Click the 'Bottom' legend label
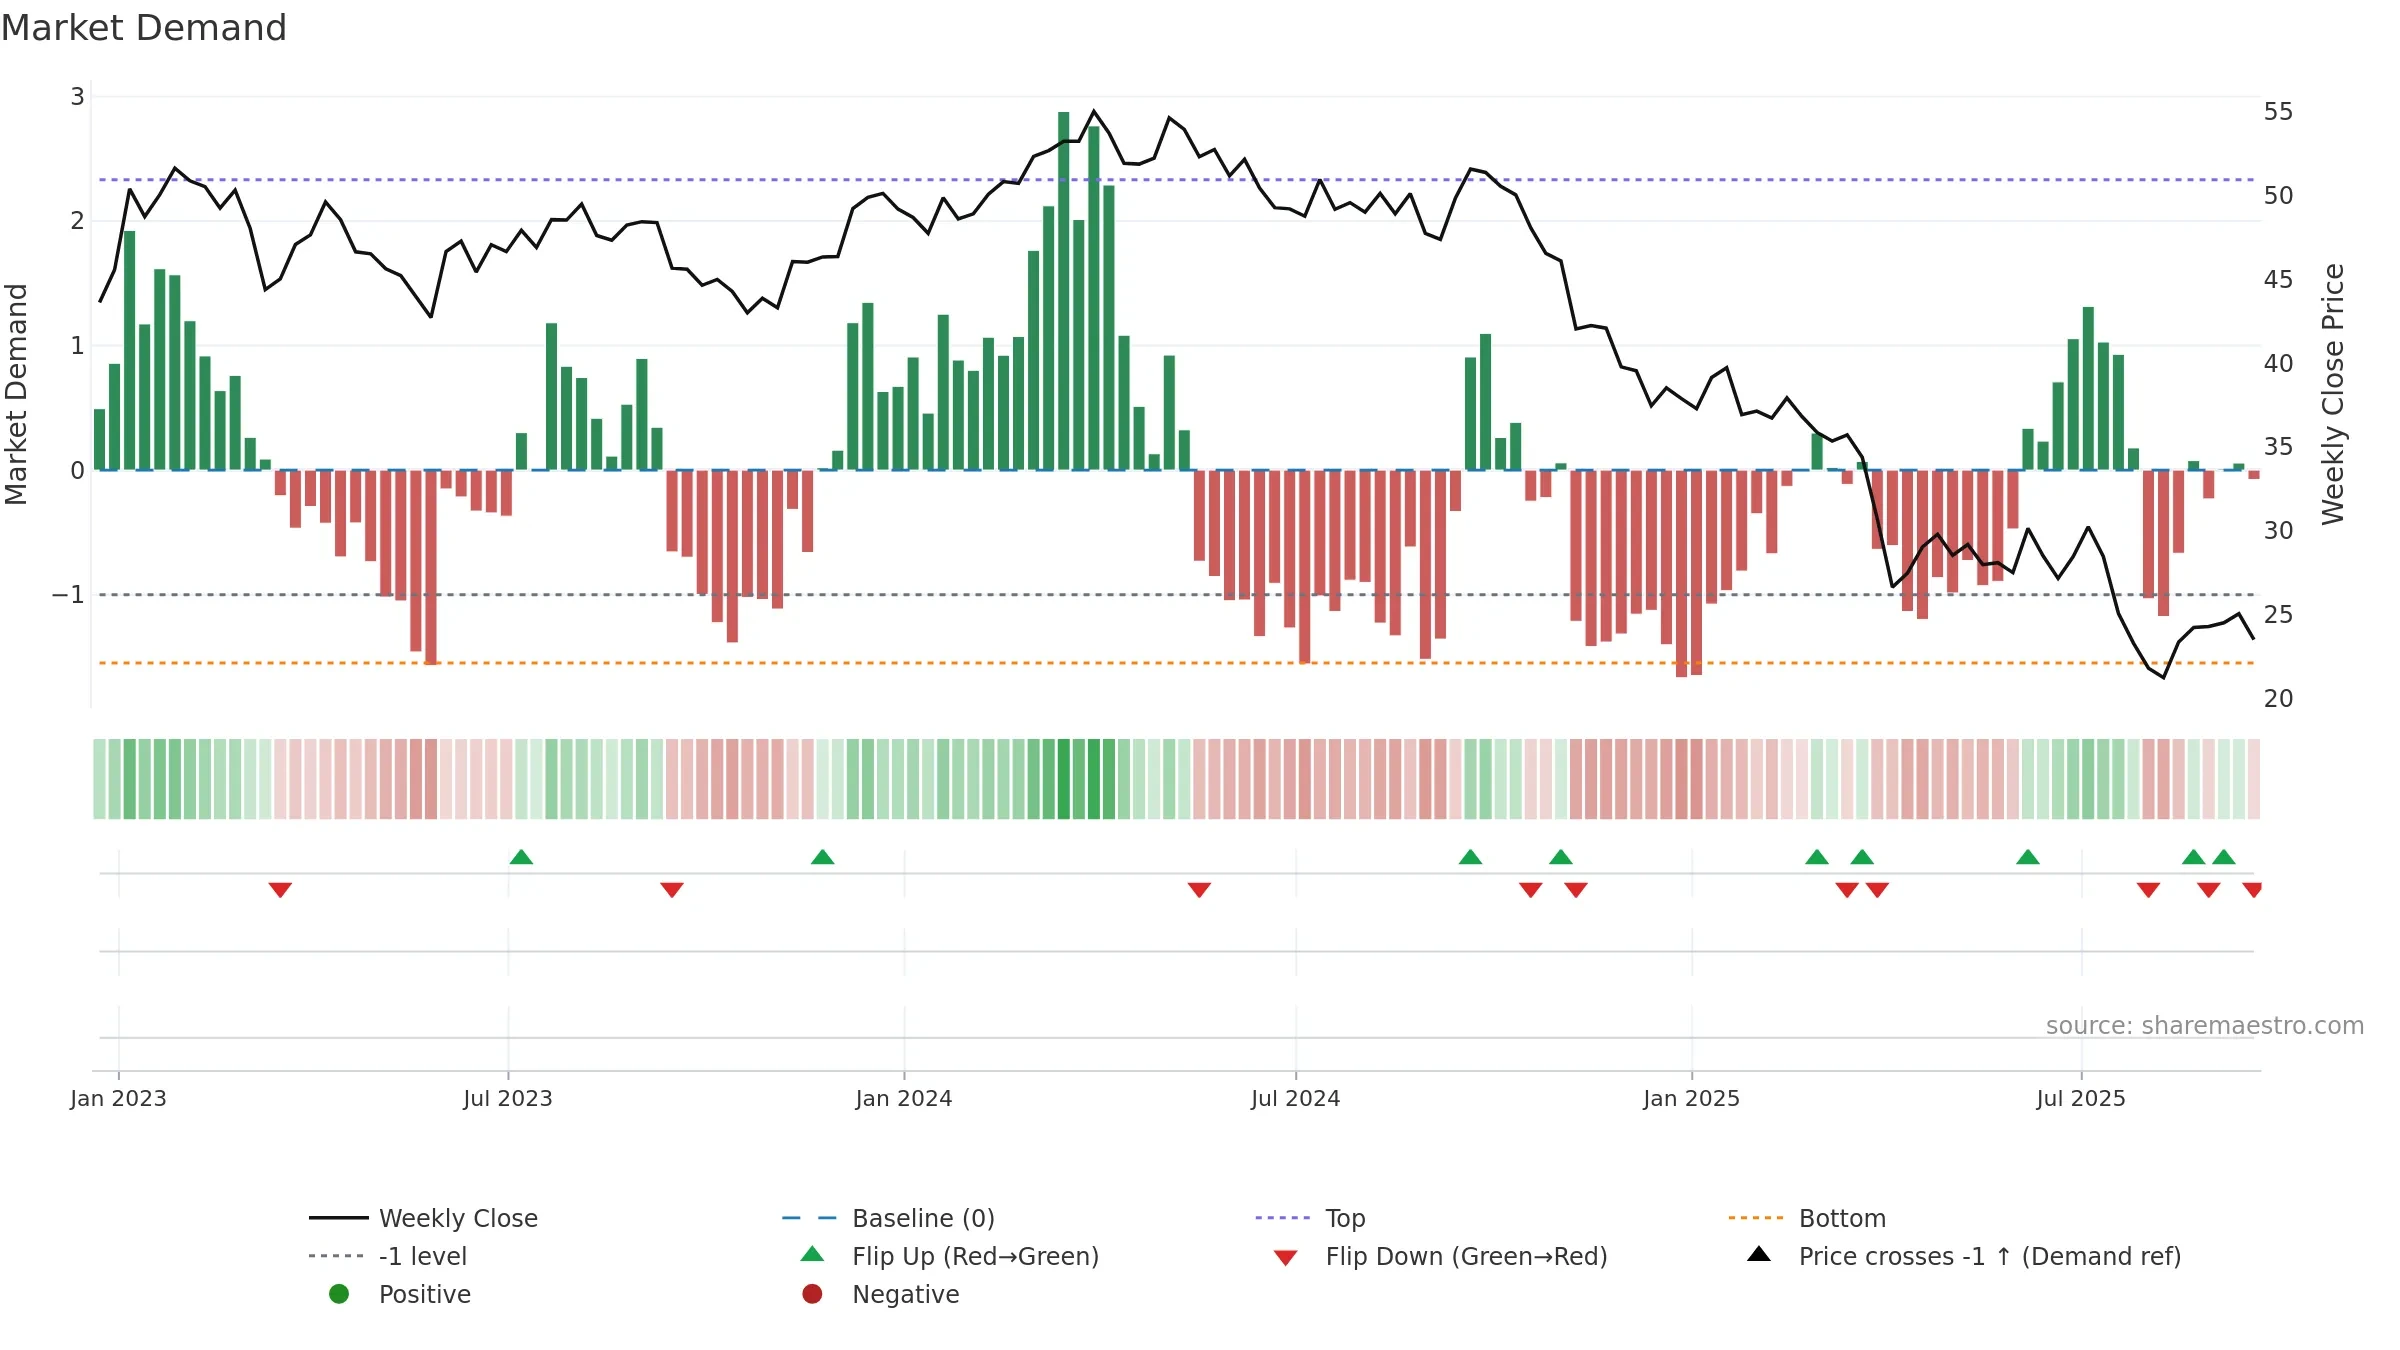The width and height of the screenshot is (2400, 1350). point(1842,1218)
